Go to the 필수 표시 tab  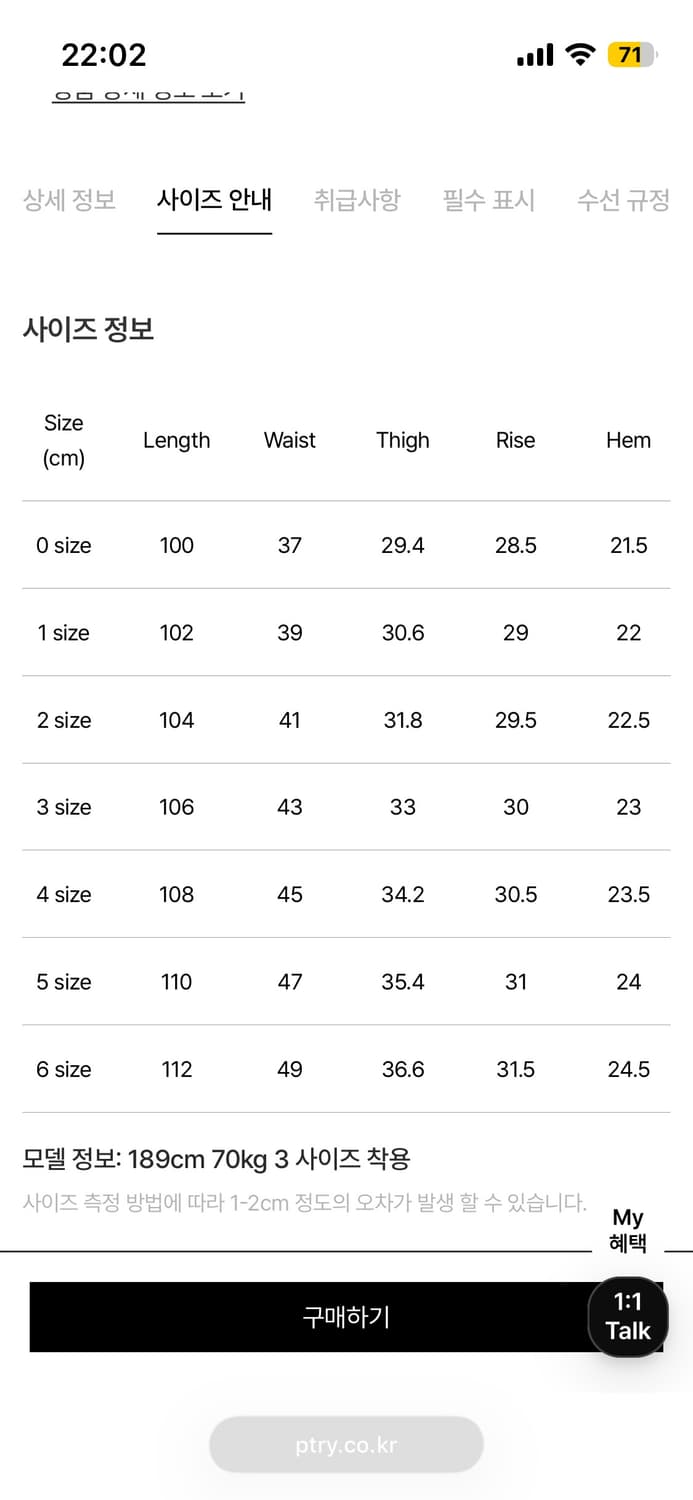pos(489,200)
